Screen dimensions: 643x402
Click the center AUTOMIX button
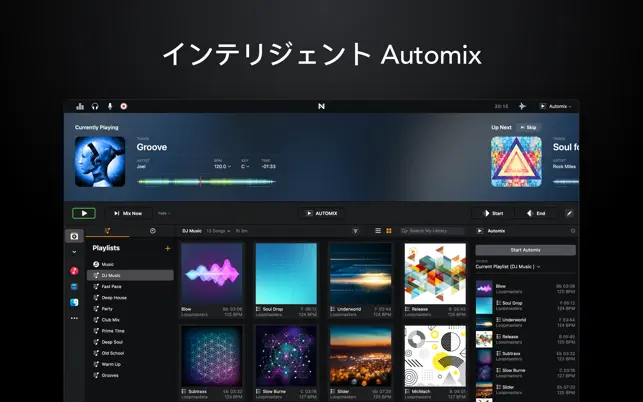322,213
